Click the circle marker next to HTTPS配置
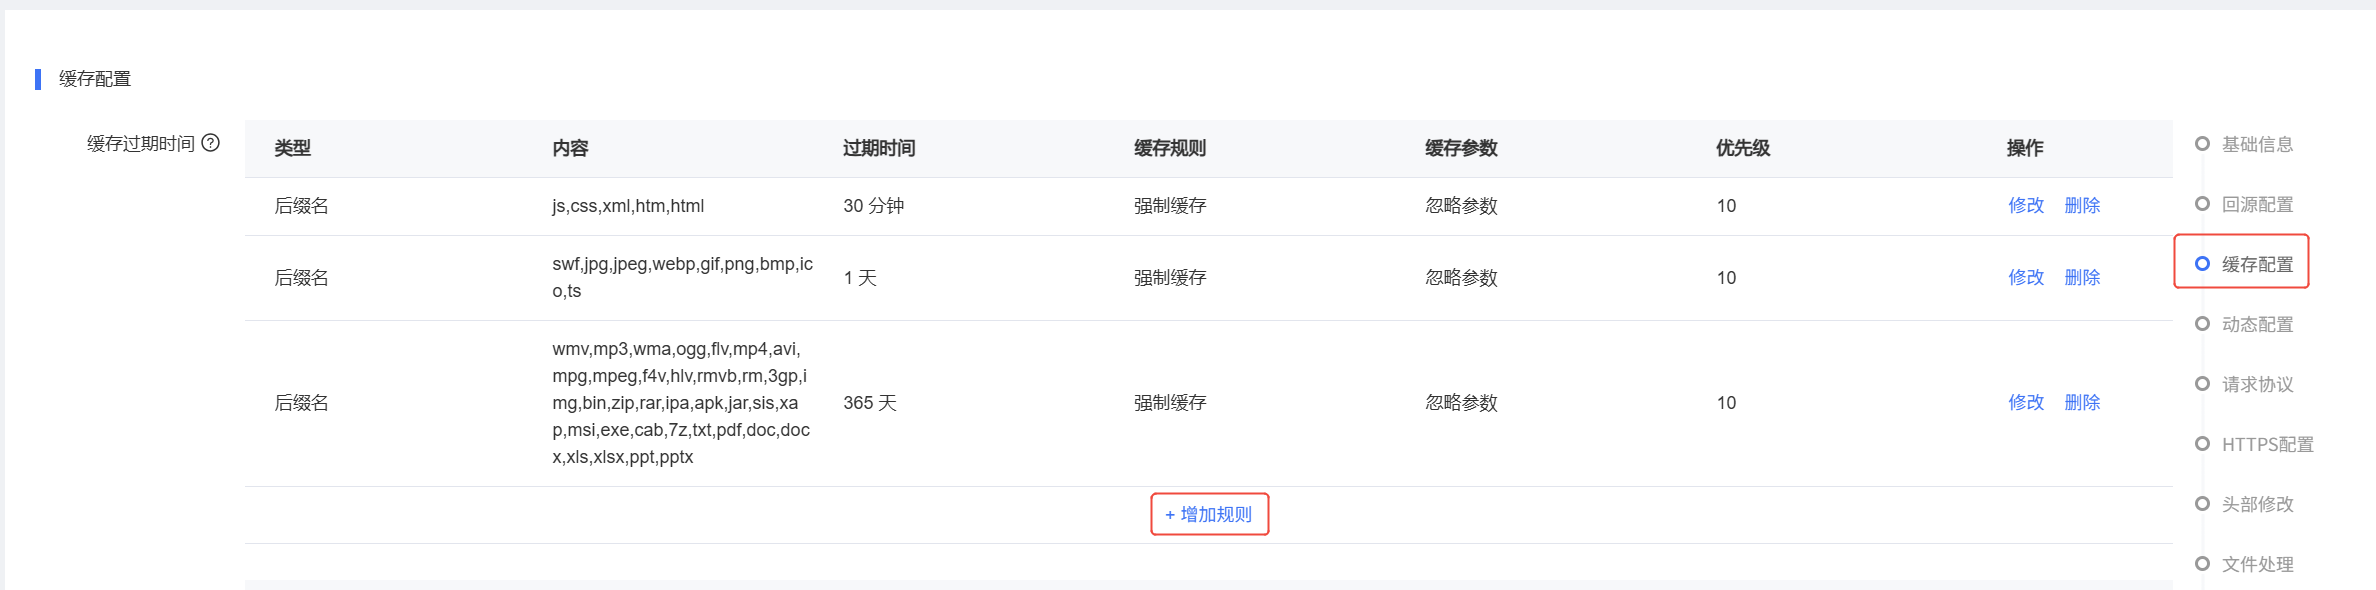 [2202, 444]
